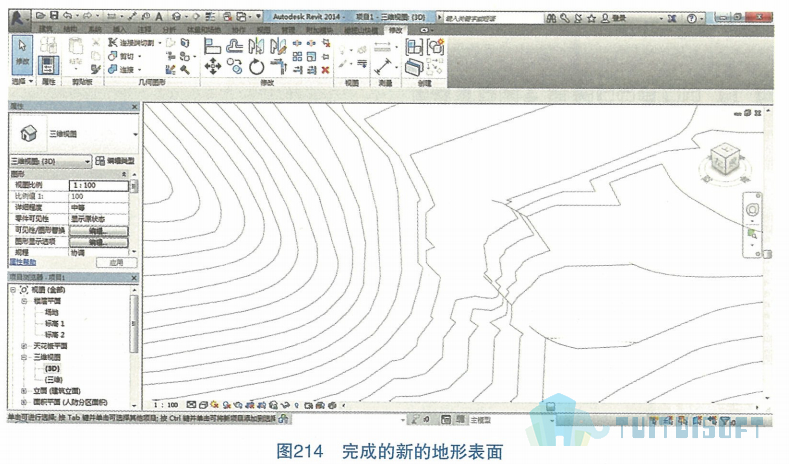Switch to the 注释 ribbon tab
Image resolution: width=789 pixels, height=464 pixels.
click(x=144, y=30)
